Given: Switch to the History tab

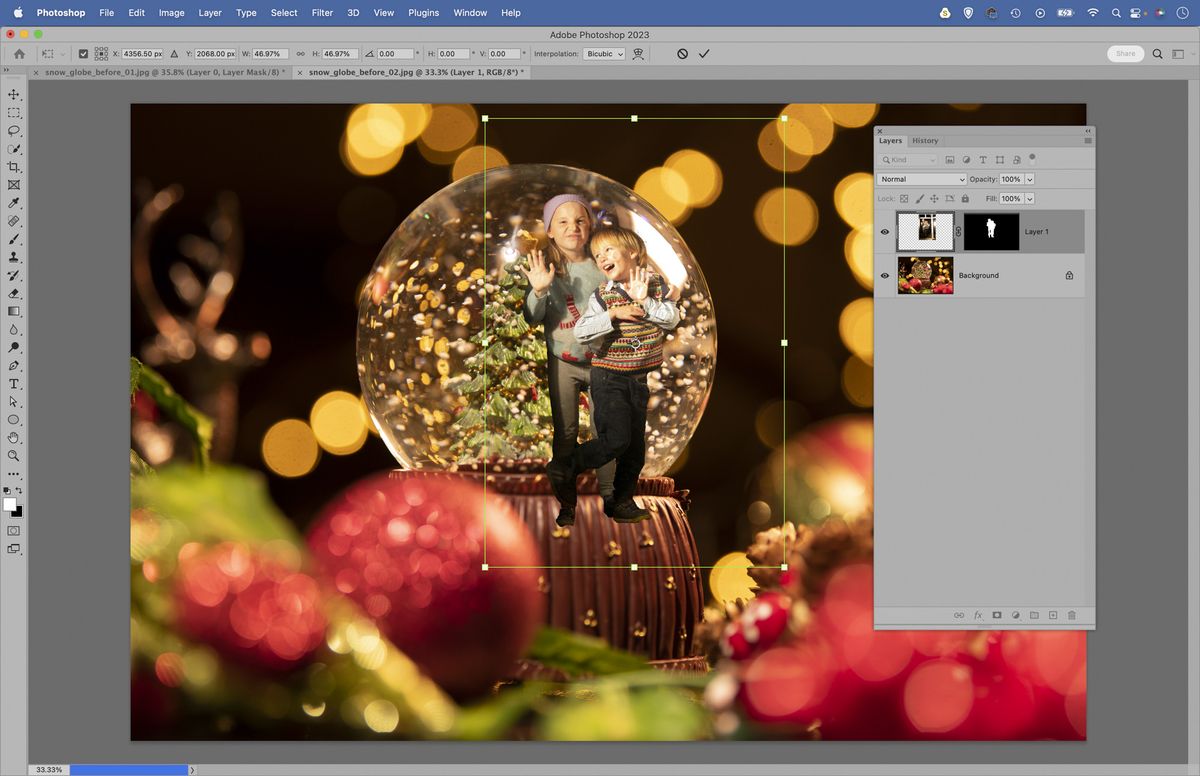Looking at the screenshot, I should coord(925,140).
